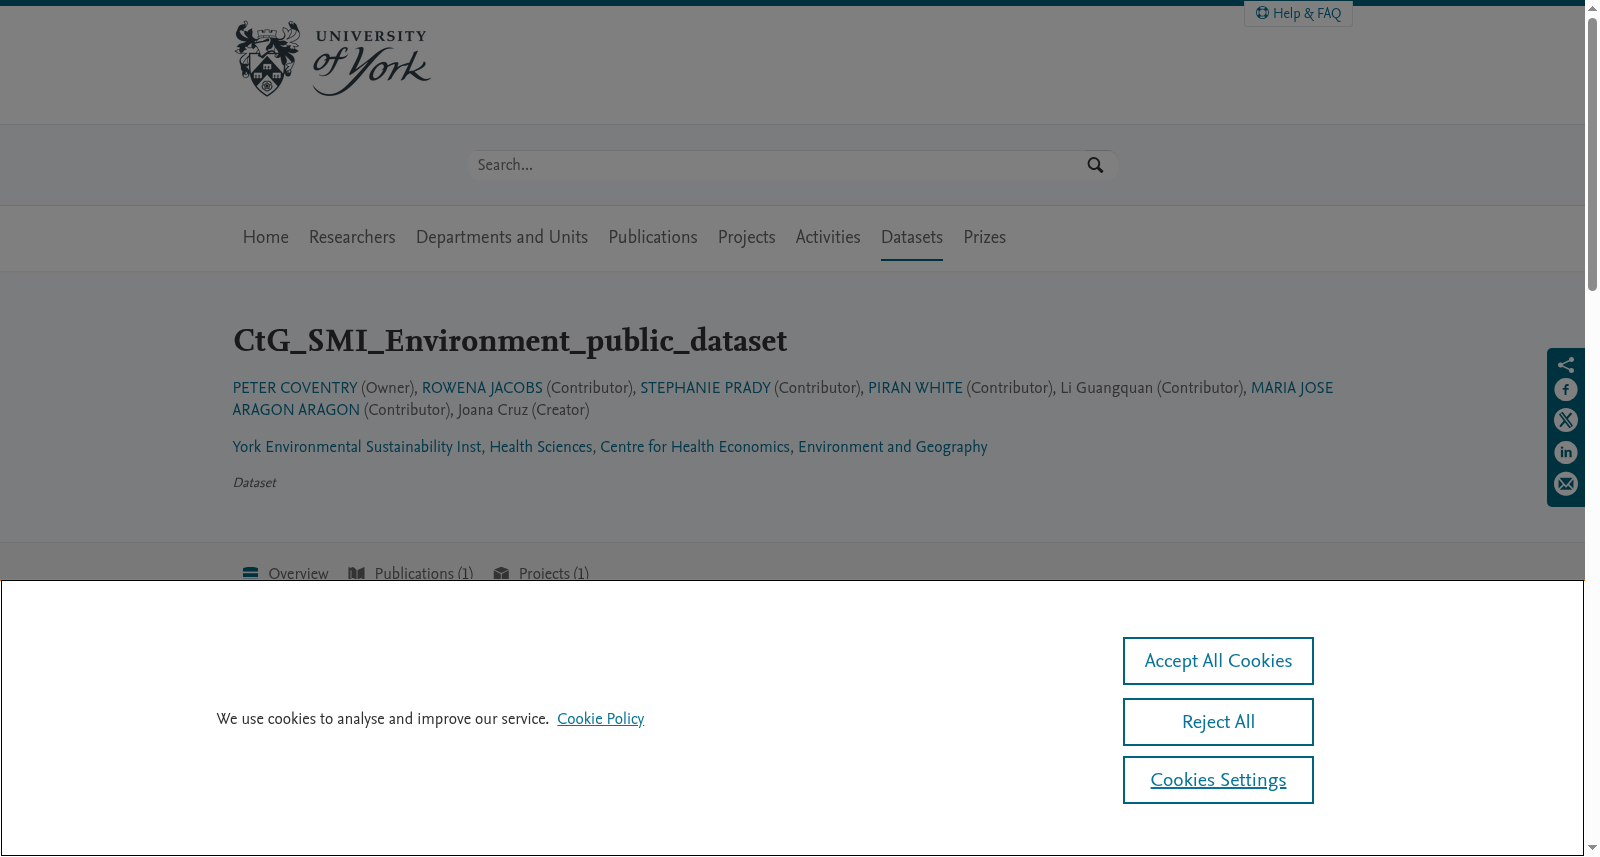Open Help & FAQ

pos(1298,13)
